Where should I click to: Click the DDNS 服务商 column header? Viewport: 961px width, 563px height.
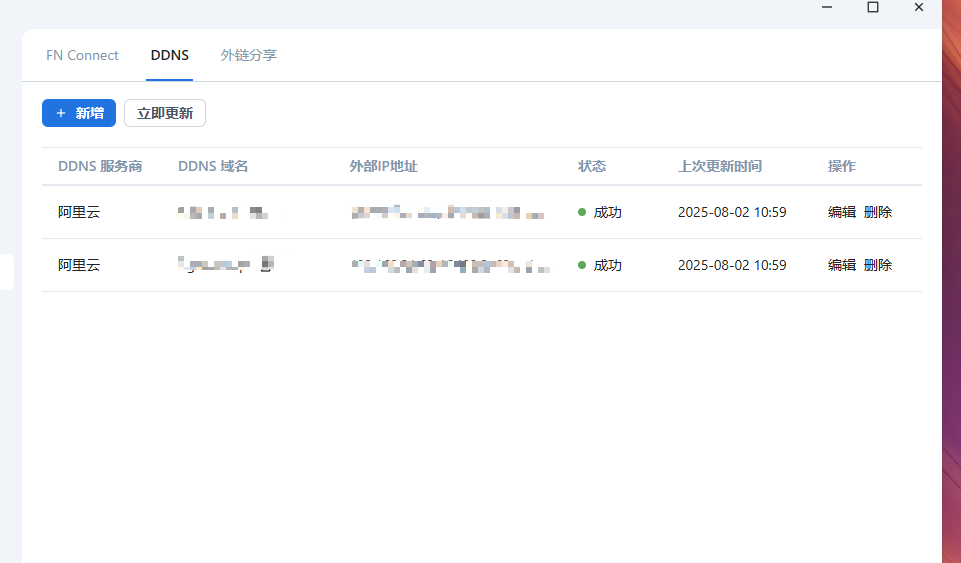pyautogui.click(x=100, y=166)
